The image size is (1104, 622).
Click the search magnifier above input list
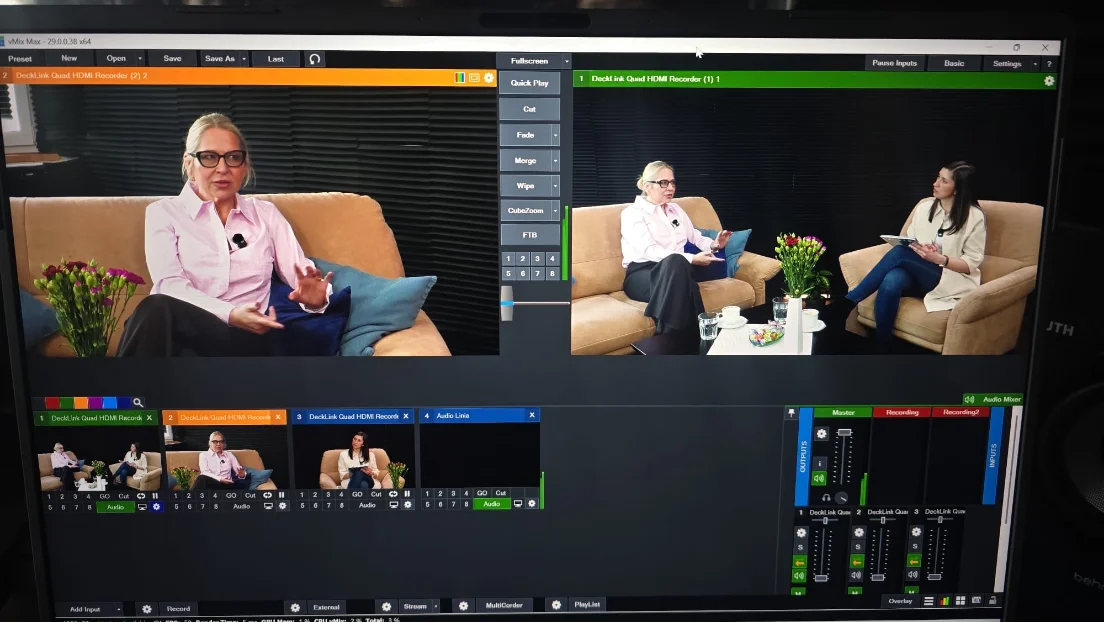click(x=138, y=402)
